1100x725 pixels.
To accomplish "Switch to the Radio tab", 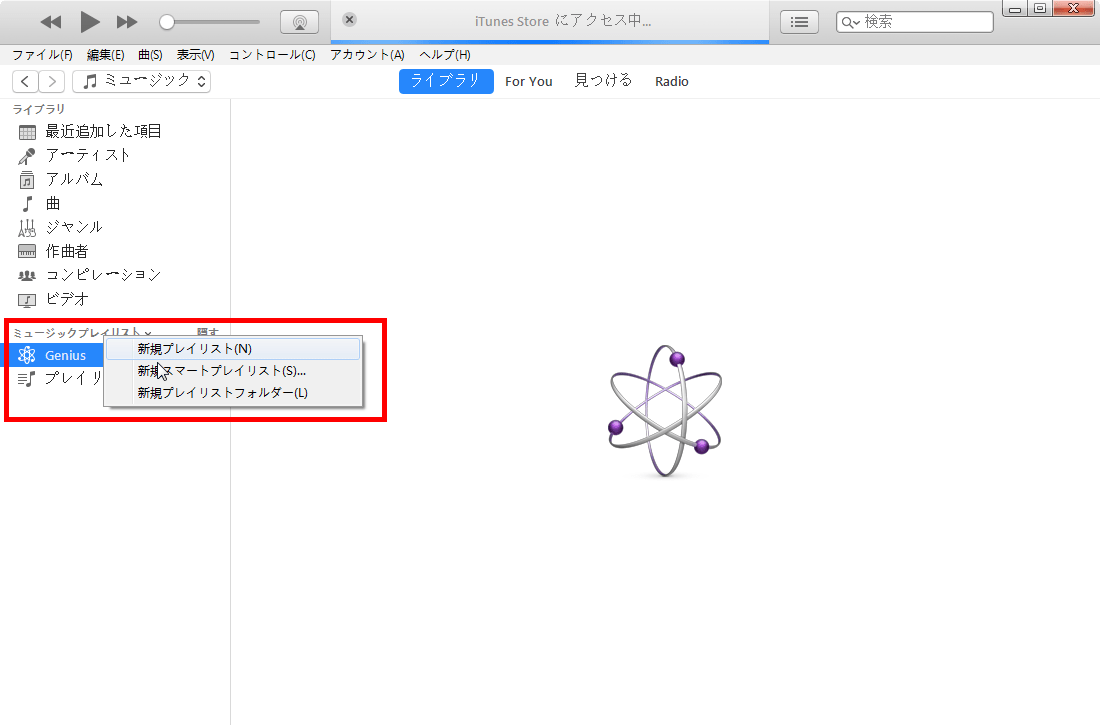I will [672, 81].
